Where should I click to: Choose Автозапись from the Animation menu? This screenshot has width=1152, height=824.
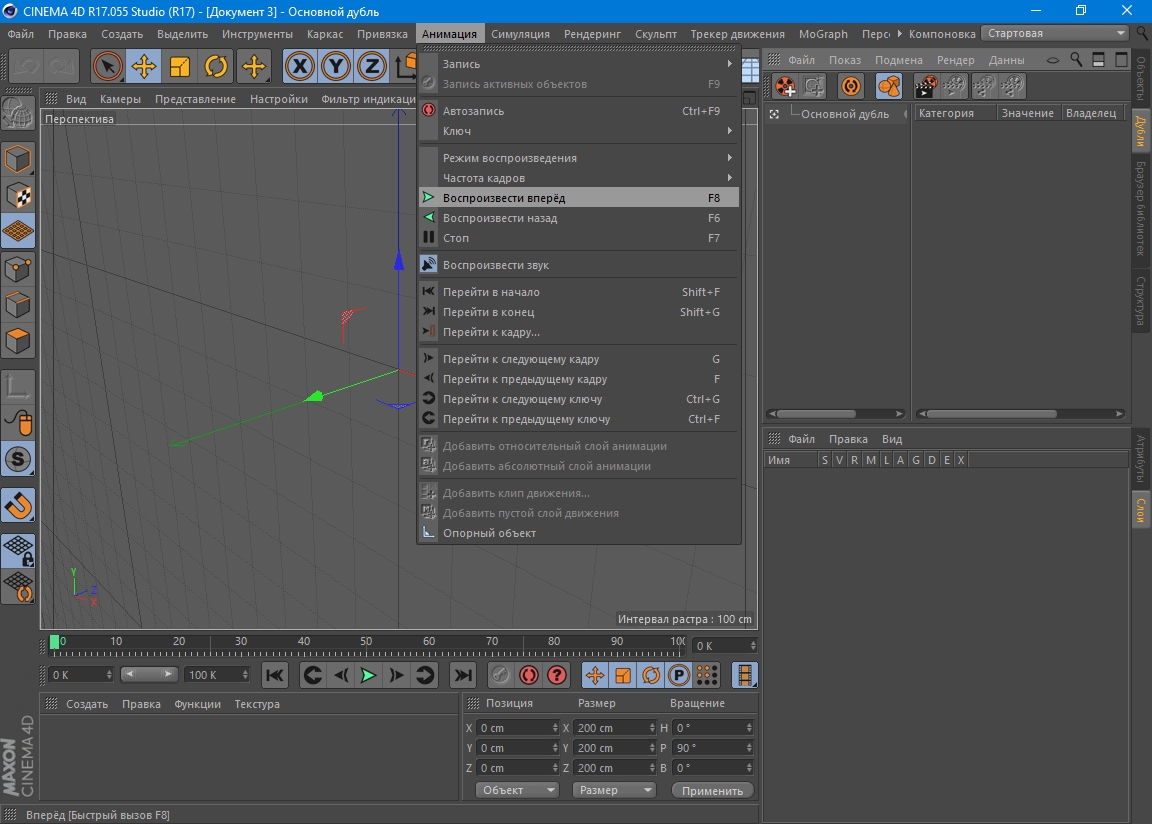pos(473,111)
